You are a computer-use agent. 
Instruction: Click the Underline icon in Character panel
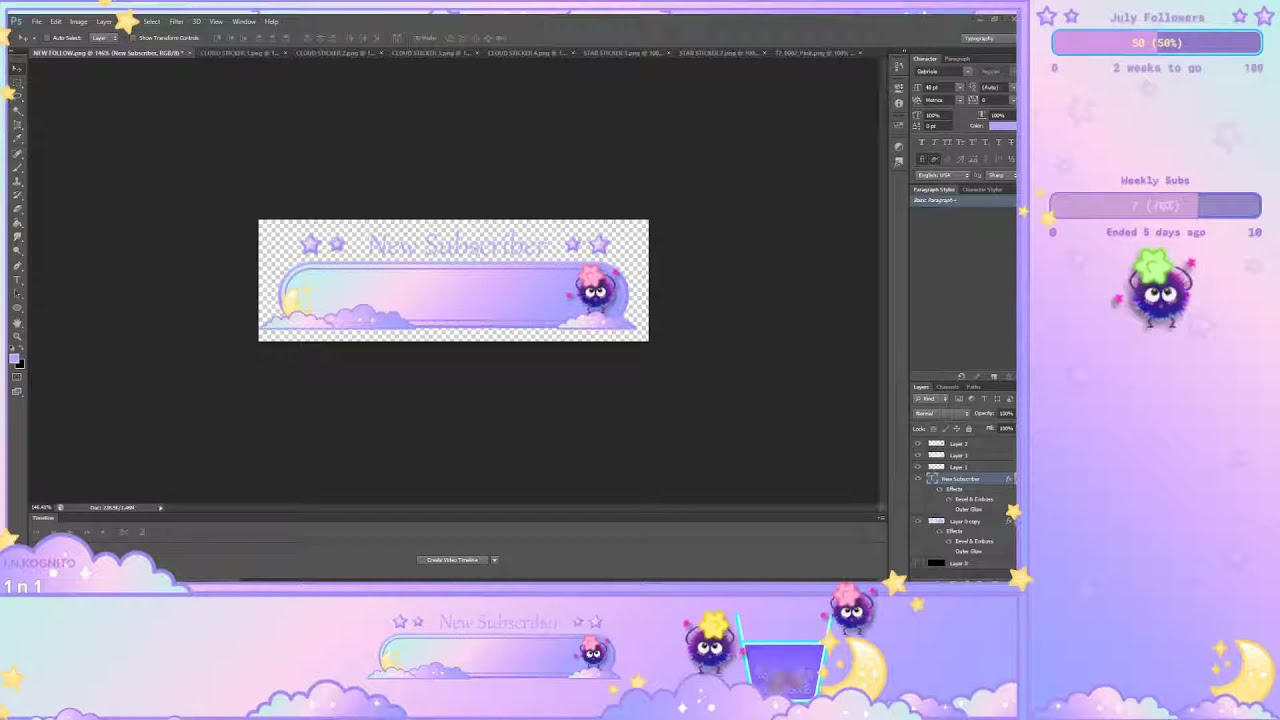pos(998,142)
